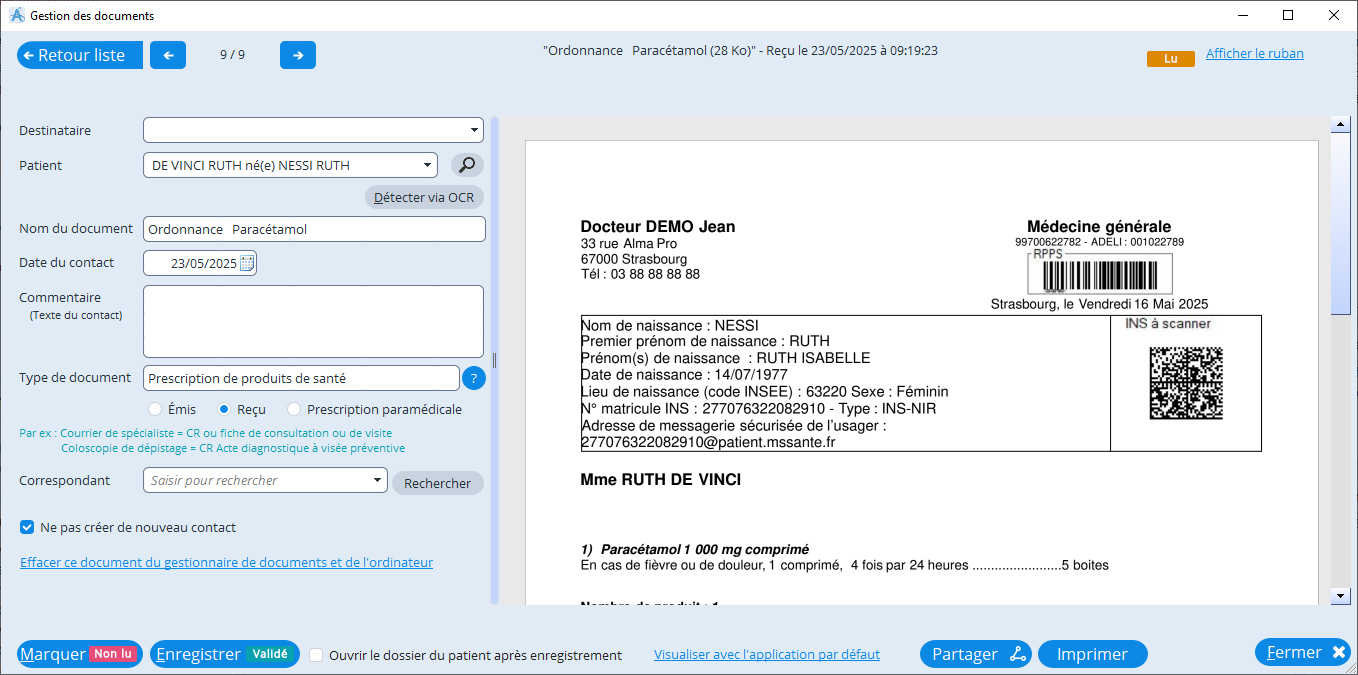Enable opening patient file after saving
The image size is (1358, 675).
point(316,655)
